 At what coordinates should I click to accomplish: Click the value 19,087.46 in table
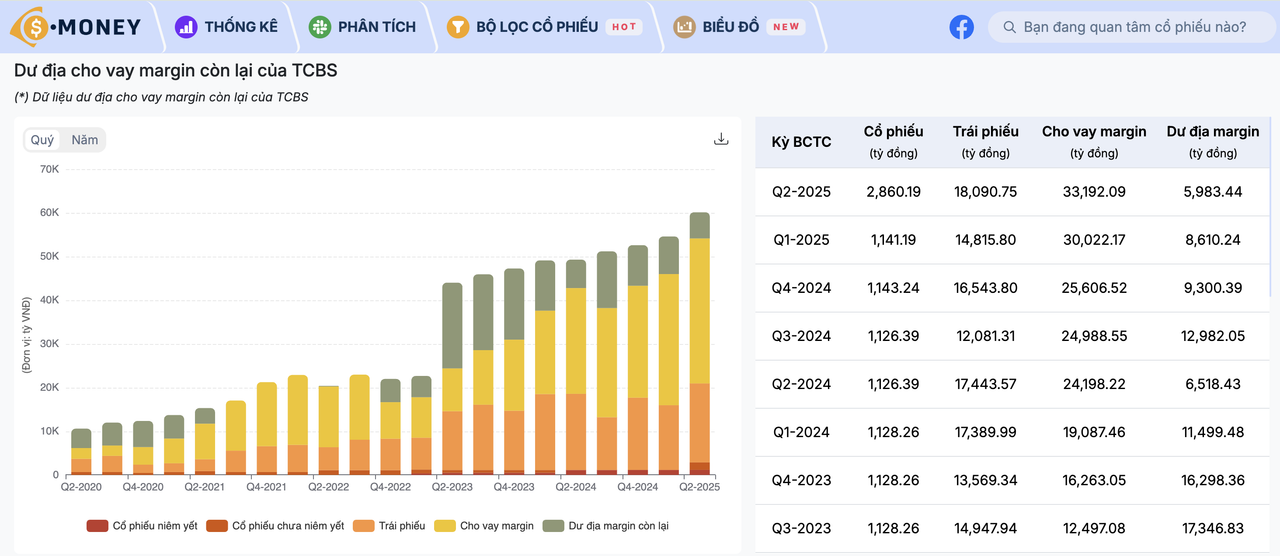1094,432
